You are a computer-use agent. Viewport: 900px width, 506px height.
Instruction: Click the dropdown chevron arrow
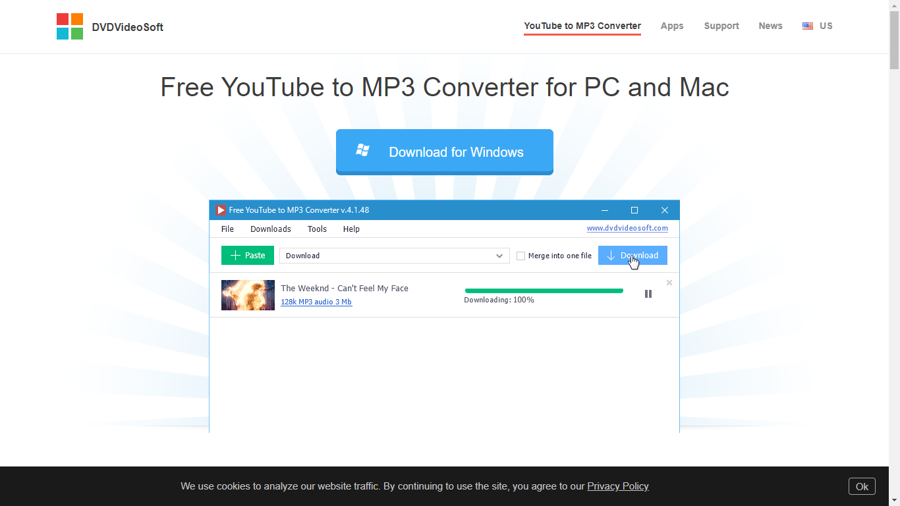click(x=499, y=256)
